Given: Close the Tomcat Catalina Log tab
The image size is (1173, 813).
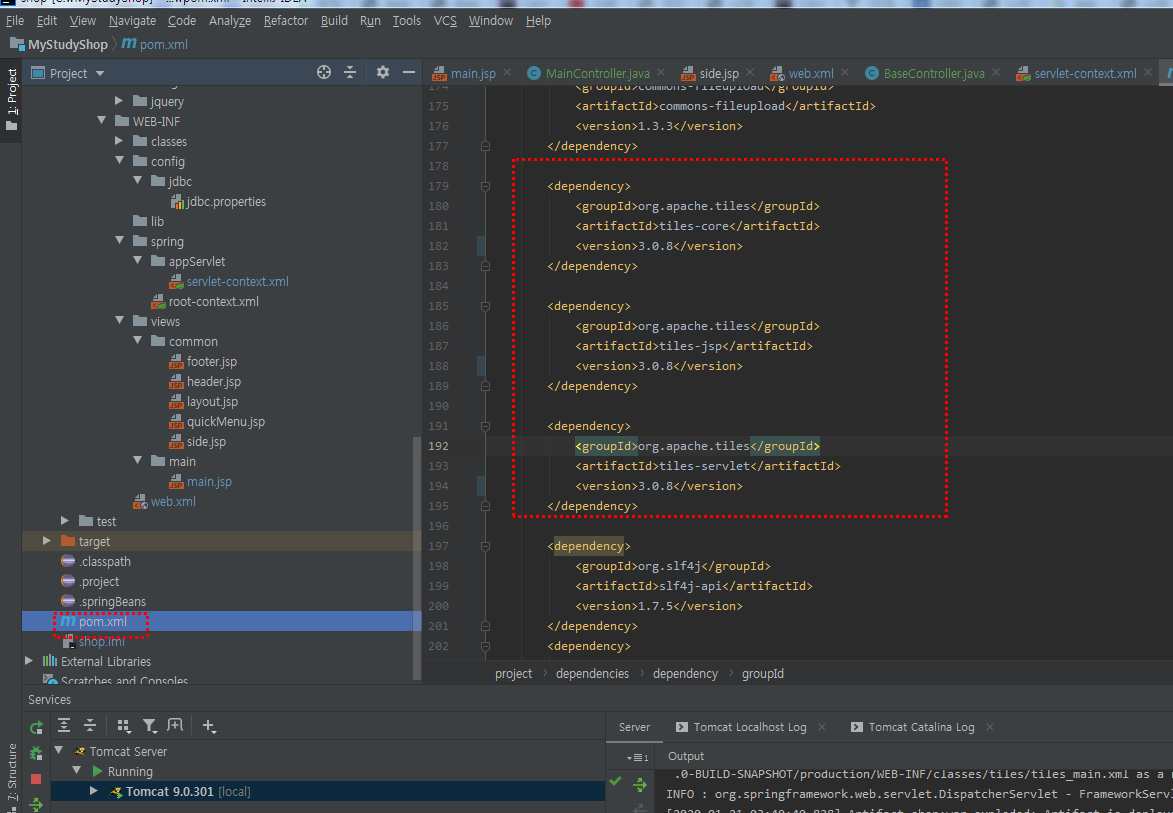Looking at the screenshot, I should (990, 727).
